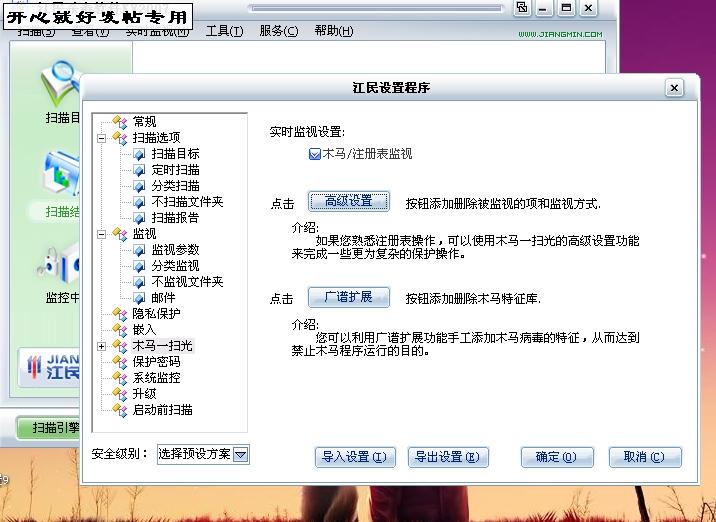
Task: Click the icon beside 常规 tree node
Action: tap(120, 122)
